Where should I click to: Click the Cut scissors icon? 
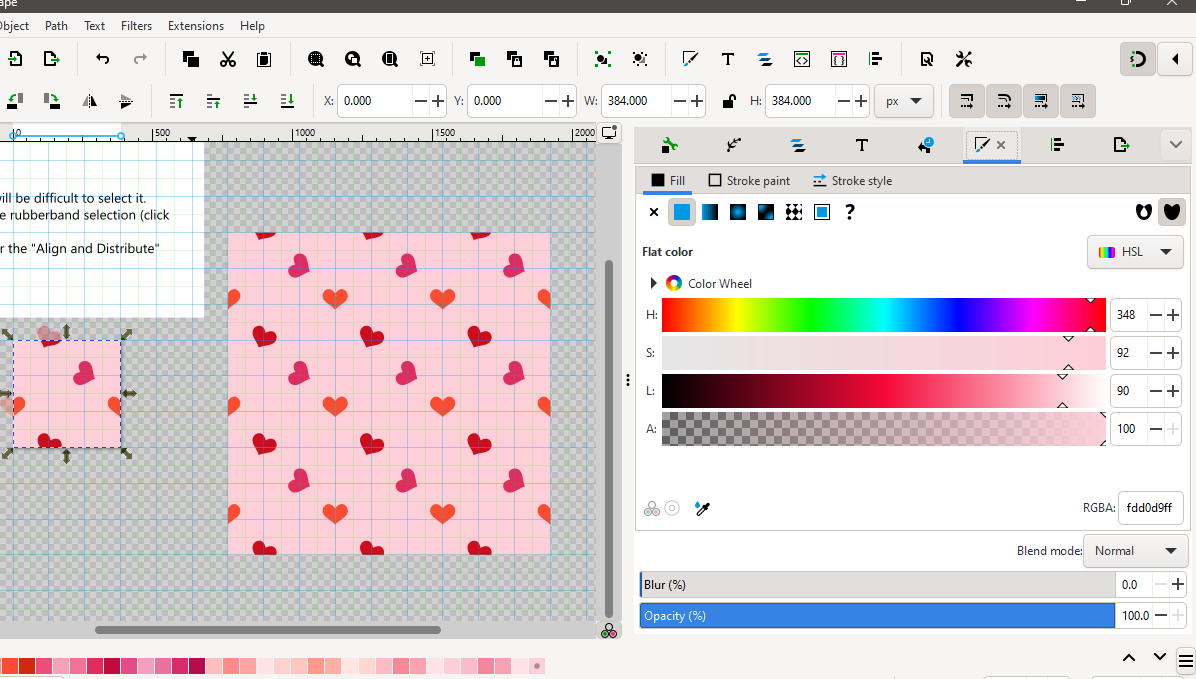click(227, 59)
